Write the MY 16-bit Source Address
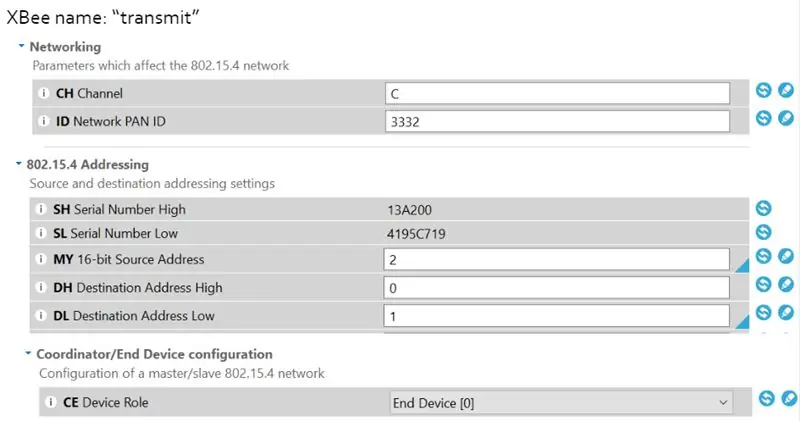This screenshot has width=800, height=421. (x=786, y=256)
